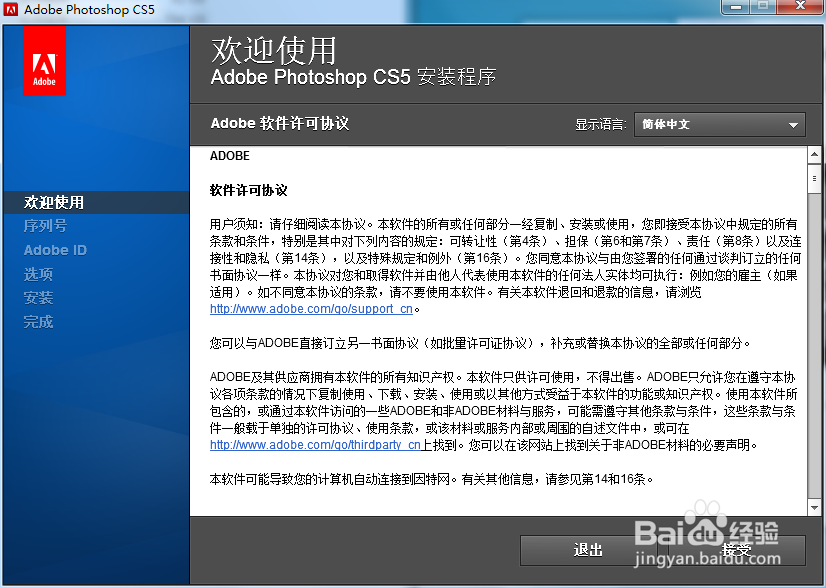Click the ADOBE heading in license text
The image size is (826, 588).
[x=230, y=156]
